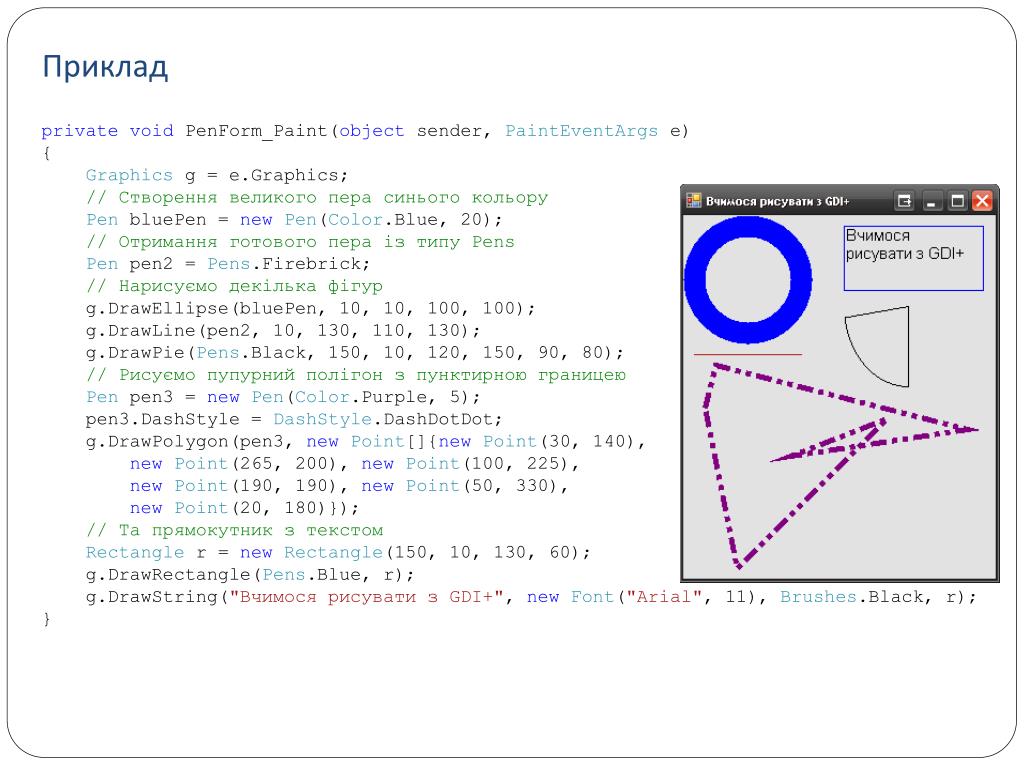1024x768 pixels.
Task: Click the extra title bar button left of minimize
Action: point(904,201)
